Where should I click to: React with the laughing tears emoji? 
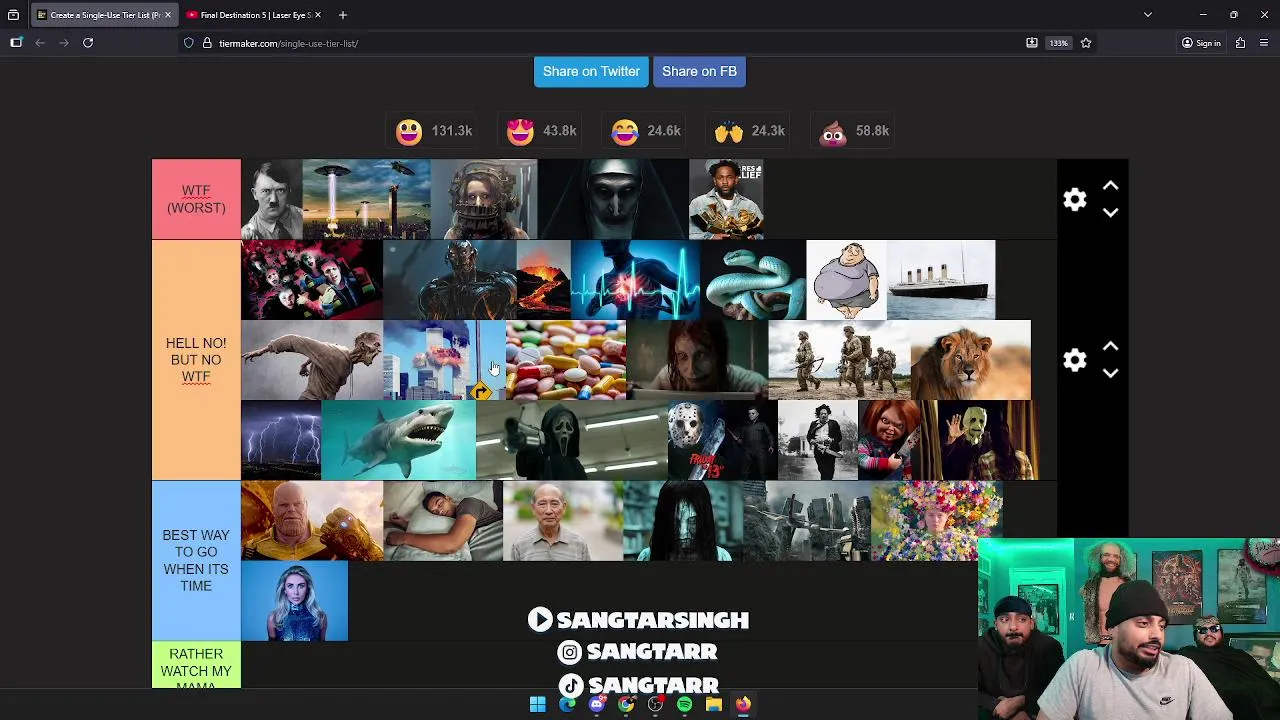pos(625,131)
